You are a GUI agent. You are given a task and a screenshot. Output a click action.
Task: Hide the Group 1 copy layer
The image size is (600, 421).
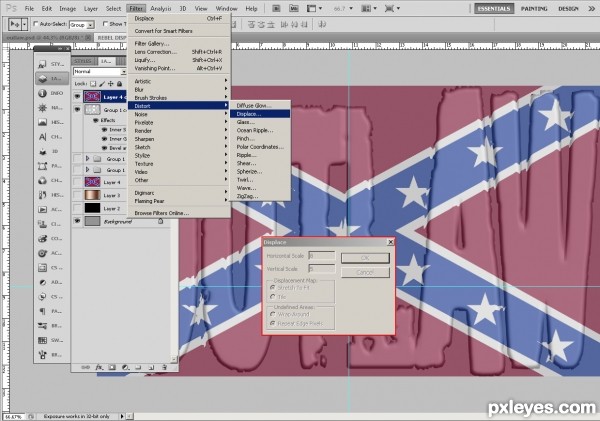(77, 110)
